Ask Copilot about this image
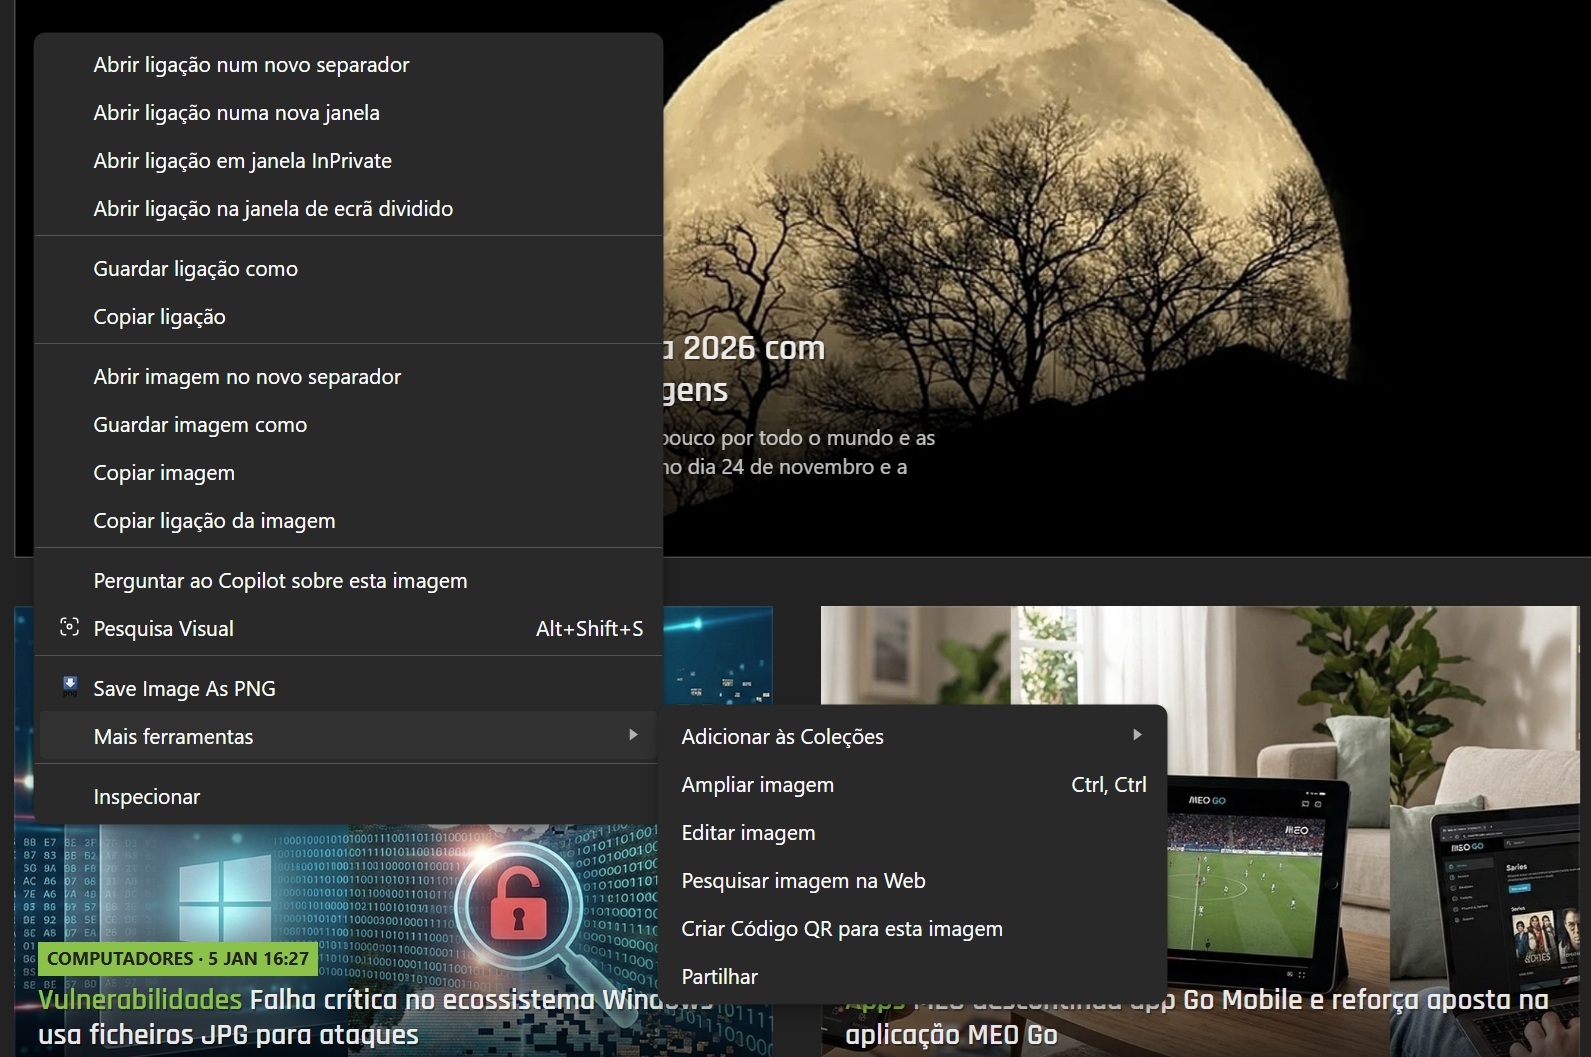The image size is (1591, 1057). point(280,581)
